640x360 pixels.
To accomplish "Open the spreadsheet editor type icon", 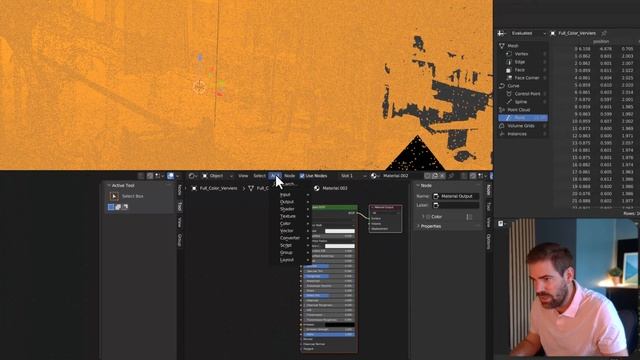I will 502,33.
